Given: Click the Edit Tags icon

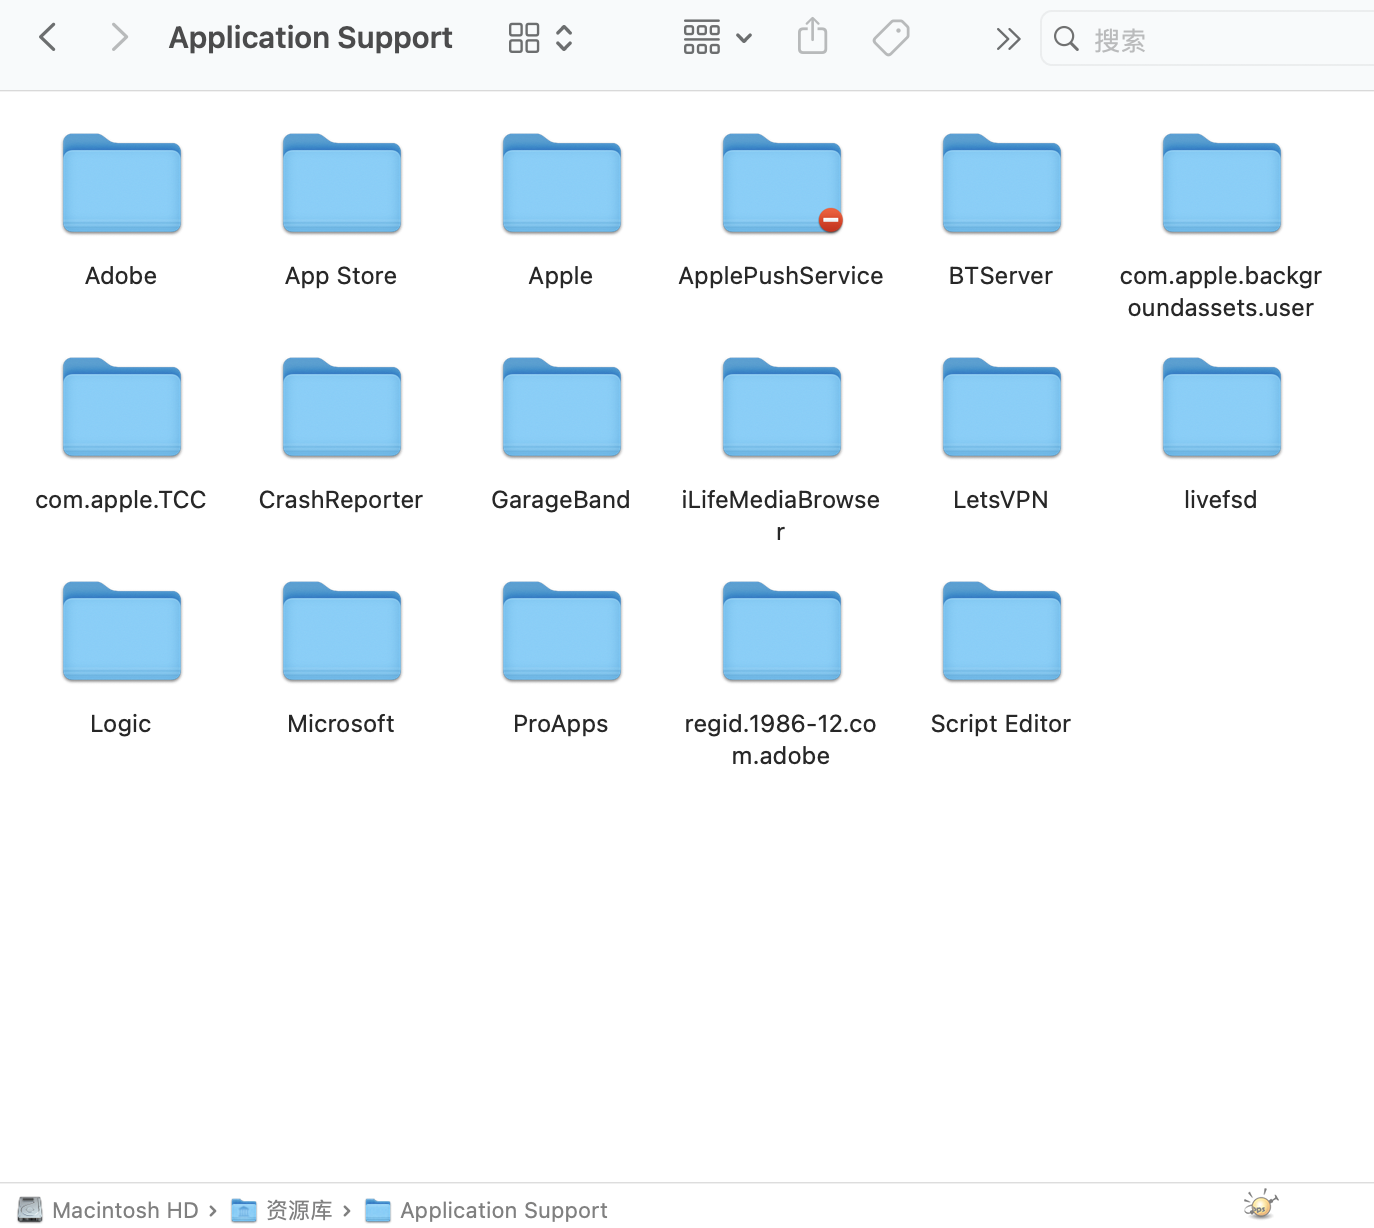Looking at the screenshot, I should coord(890,38).
